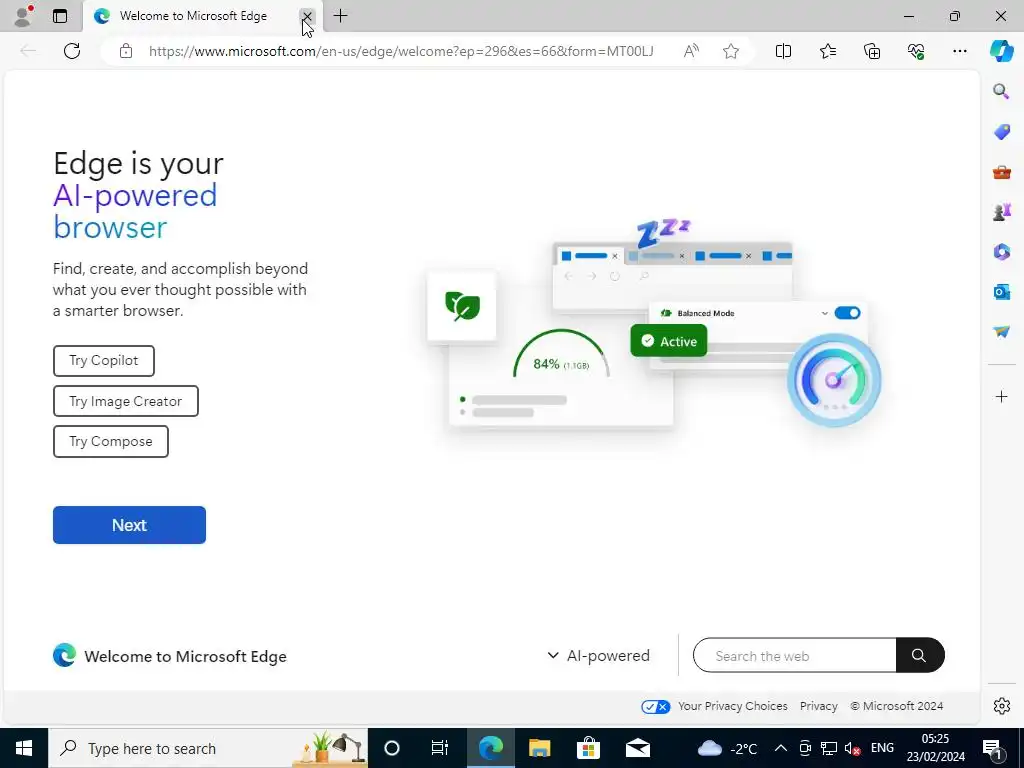This screenshot has width=1024, height=768.
Task: Refresh the current page
Action: [x=72, y=51]
